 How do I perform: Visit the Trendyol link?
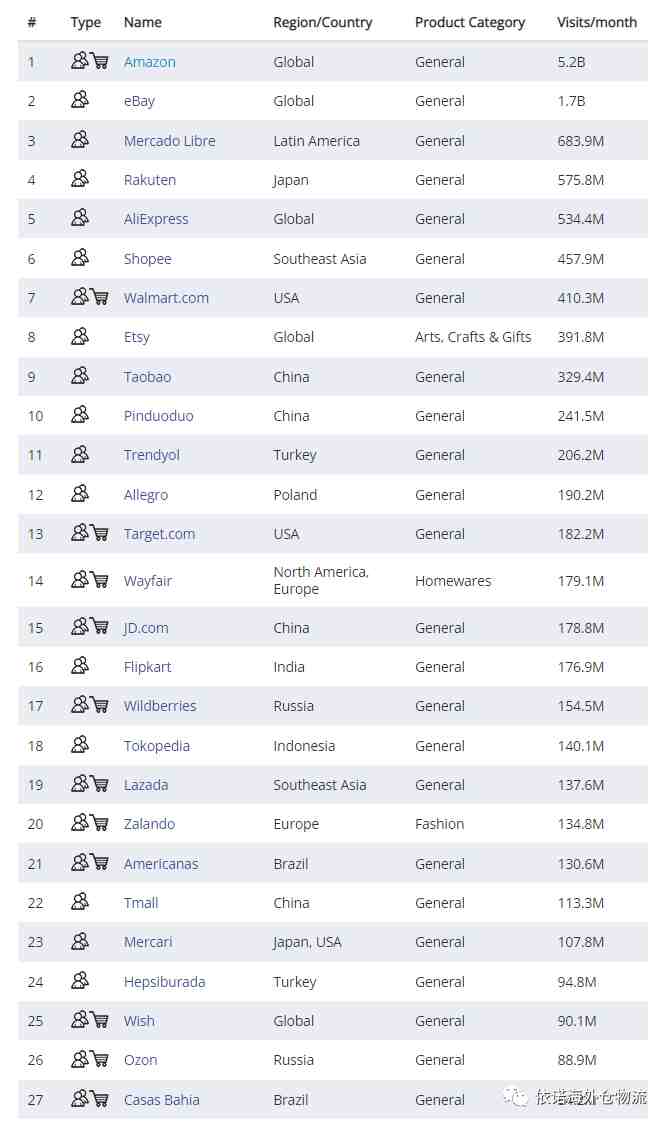click(152, 455)
